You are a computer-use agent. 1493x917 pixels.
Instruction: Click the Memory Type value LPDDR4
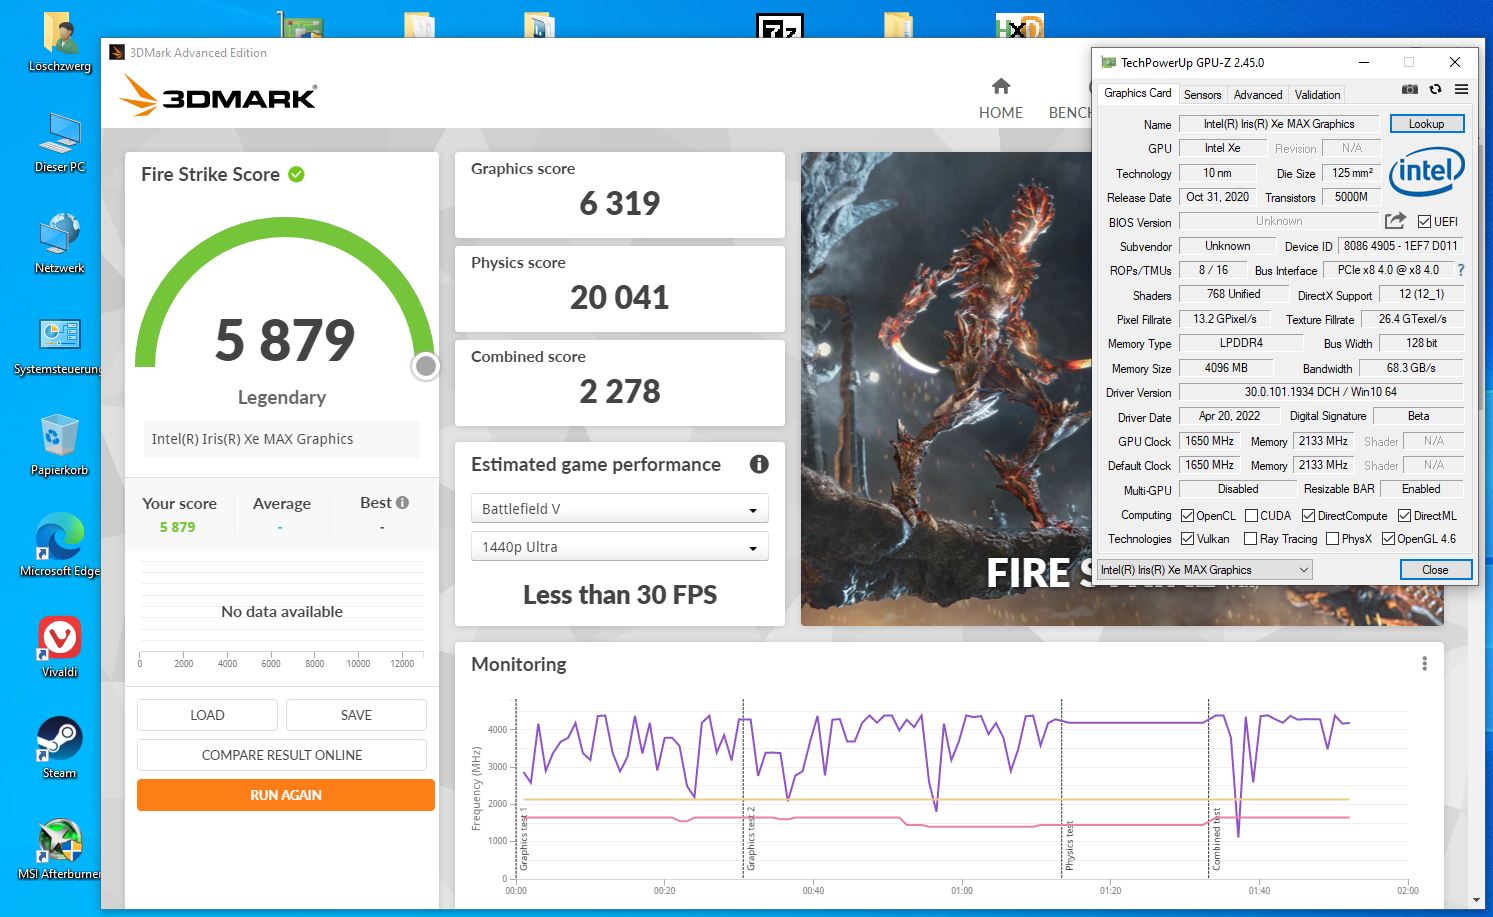1241,342
